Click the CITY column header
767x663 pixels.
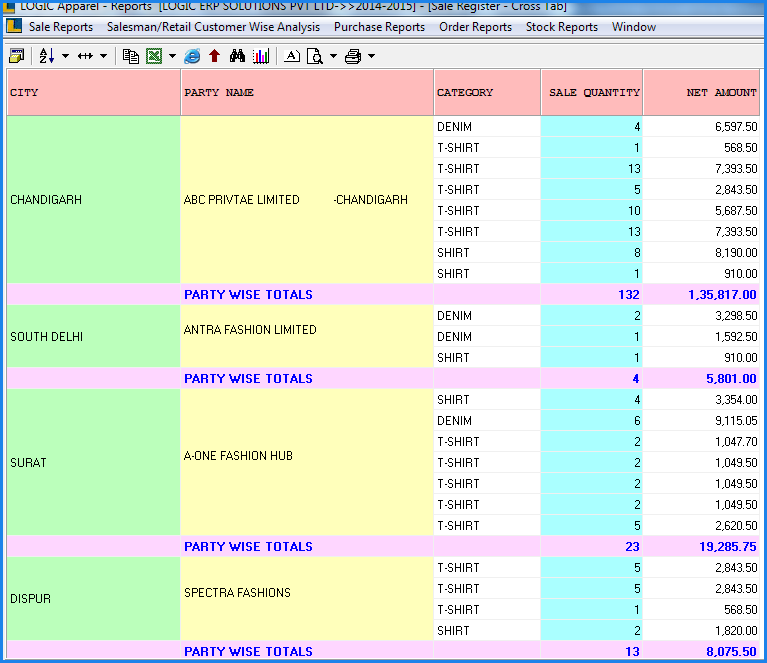(x=94, y=92)
